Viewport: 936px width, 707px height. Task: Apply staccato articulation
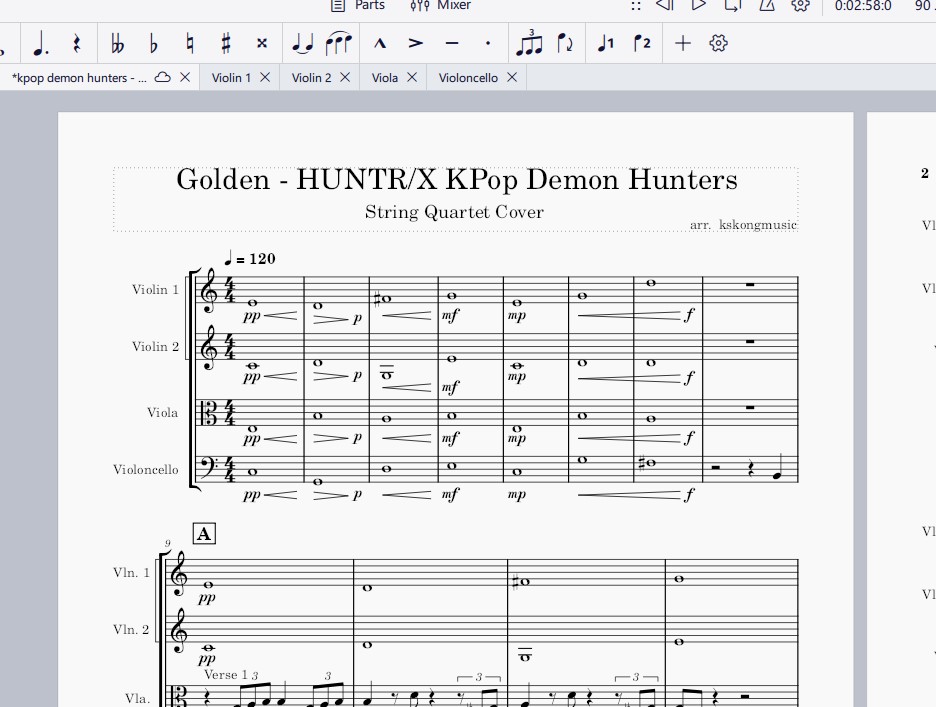(x=488, y=43)
